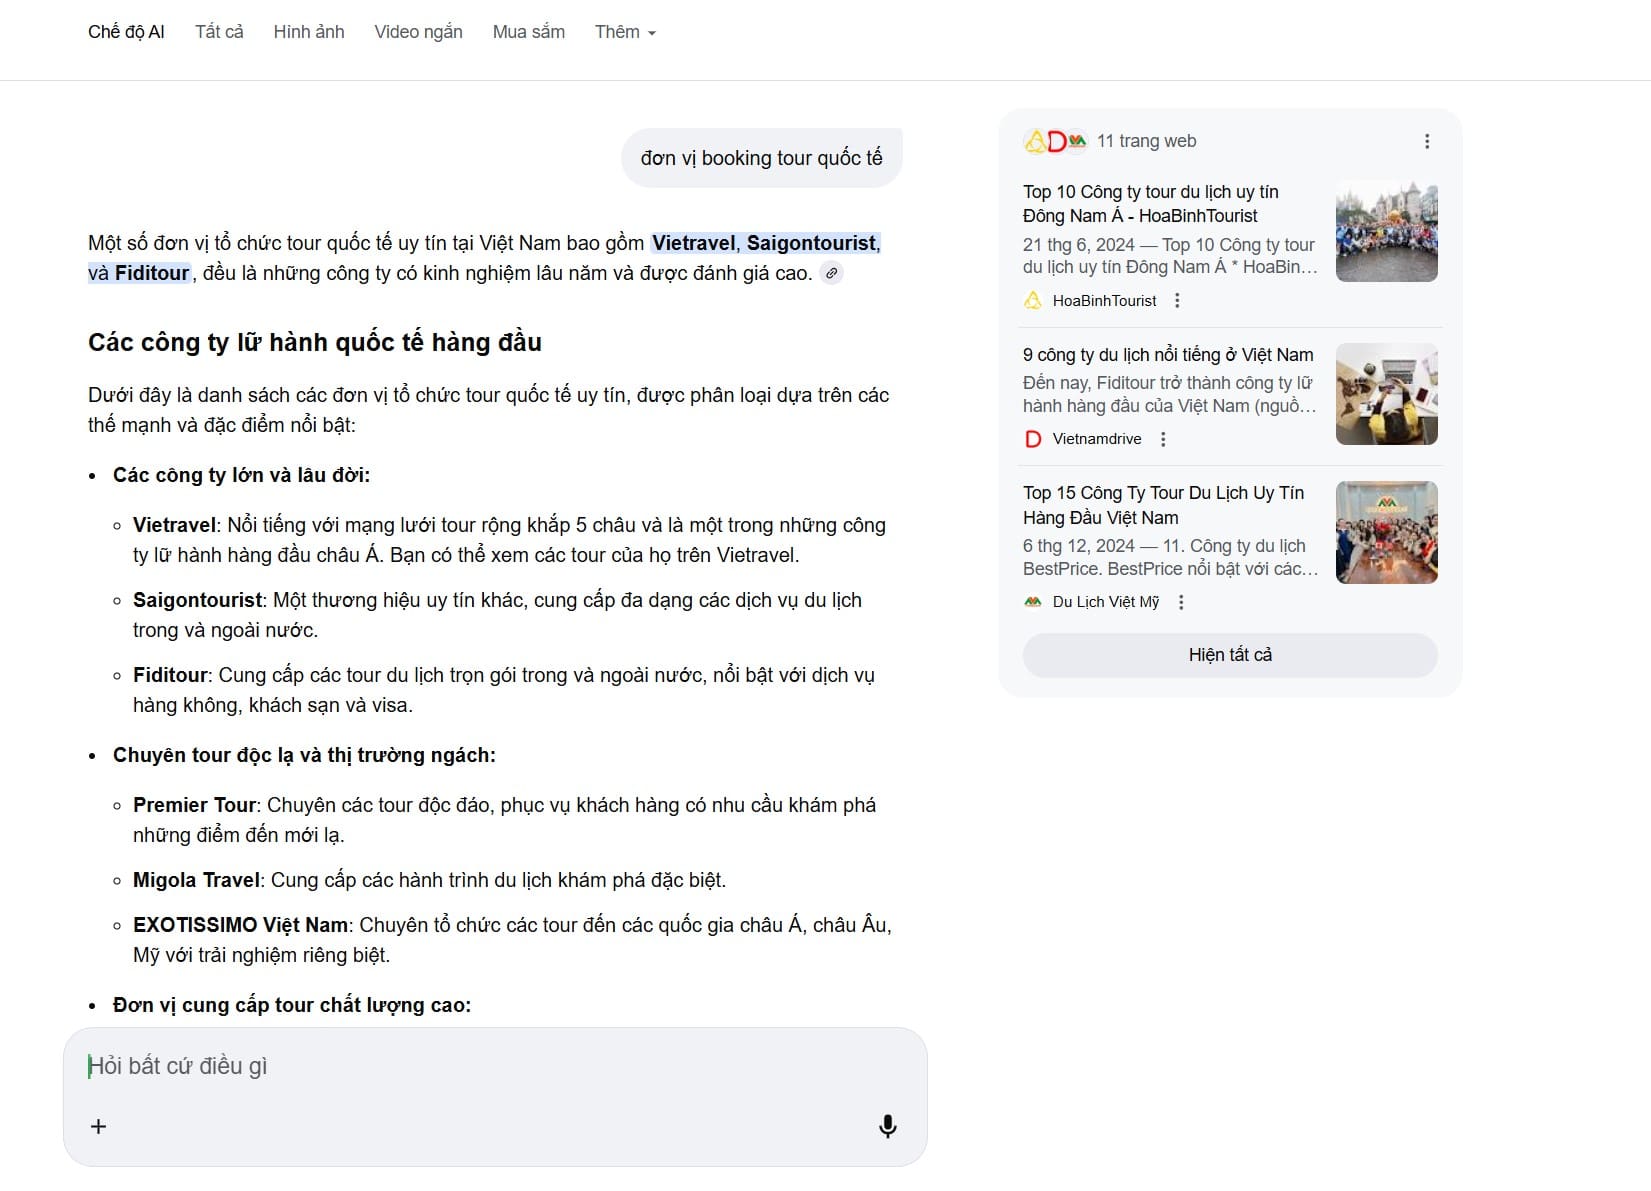The image size is (1651, 1191).
Task: Open three-dot options next to Du Lịch Việt Mỹ
Action: 1181,602
